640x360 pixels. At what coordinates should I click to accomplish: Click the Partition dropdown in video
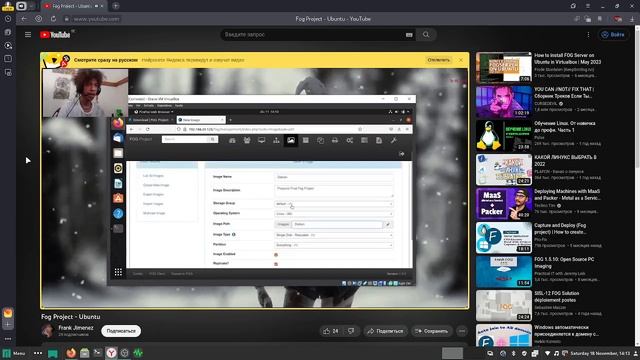pos(334,245)
